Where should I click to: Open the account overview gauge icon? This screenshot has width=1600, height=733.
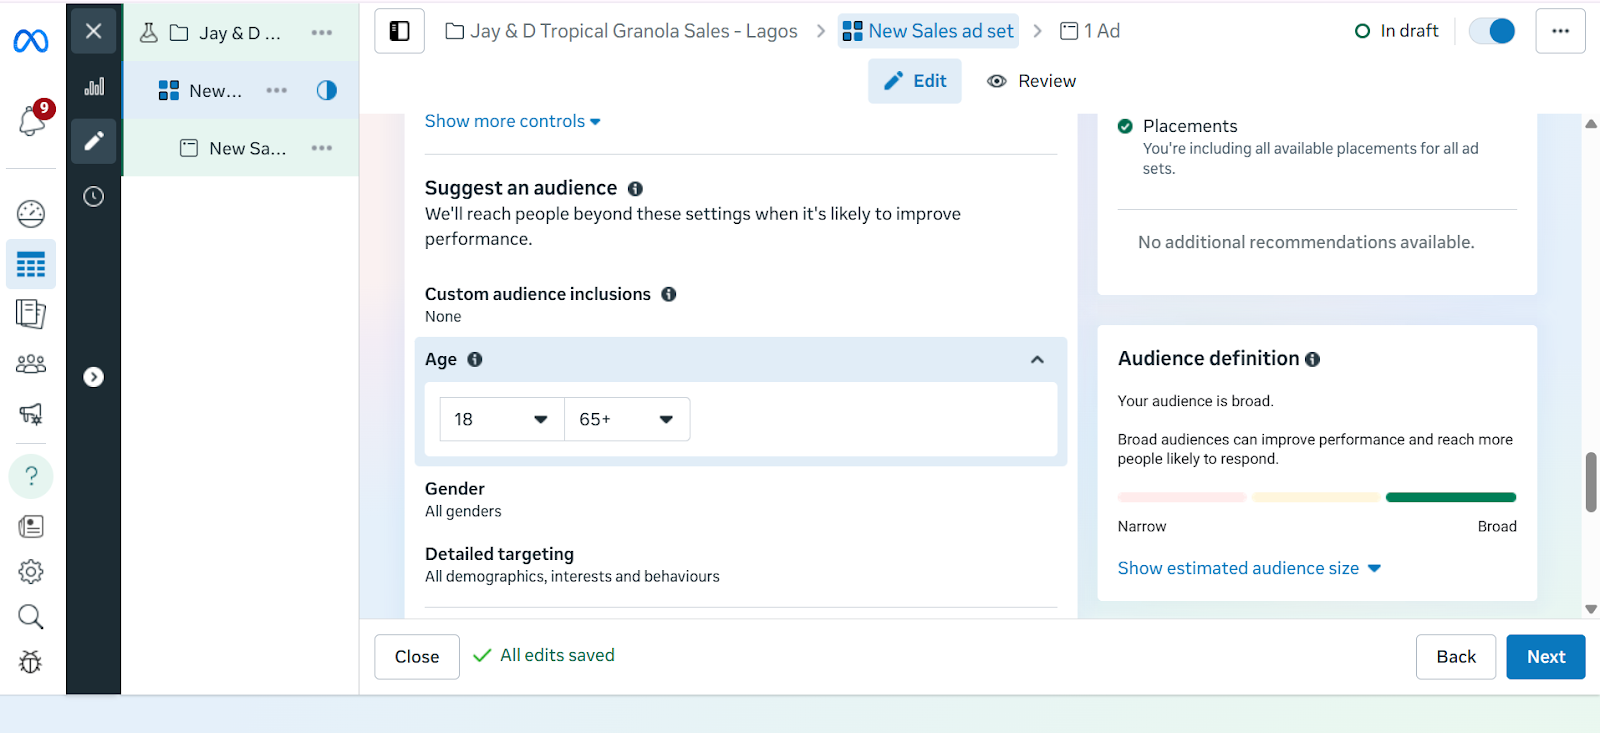pyautogui.click(x=31, y=213)
